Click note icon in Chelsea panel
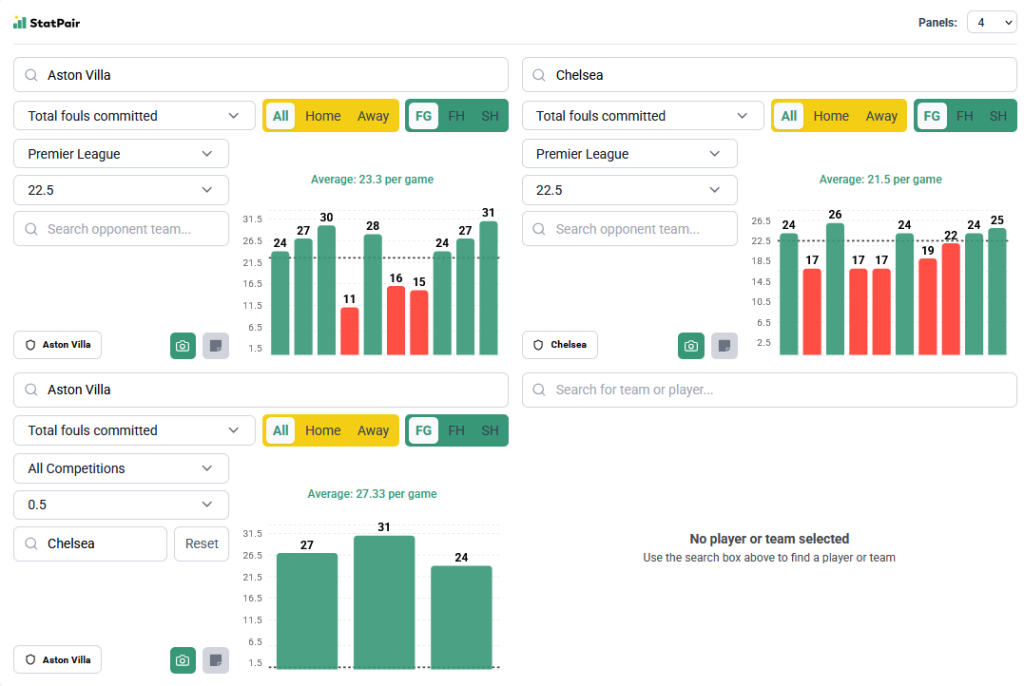 click(x=724, y=345)
